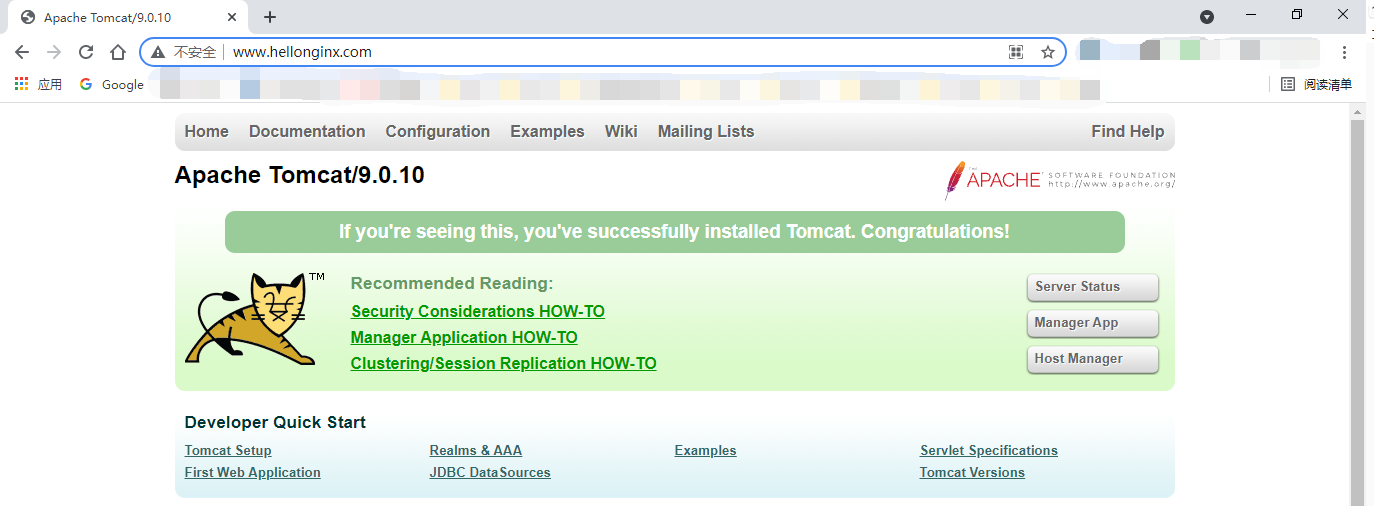
Task: Open the Realms & AAA link
Action: point(476,451)
